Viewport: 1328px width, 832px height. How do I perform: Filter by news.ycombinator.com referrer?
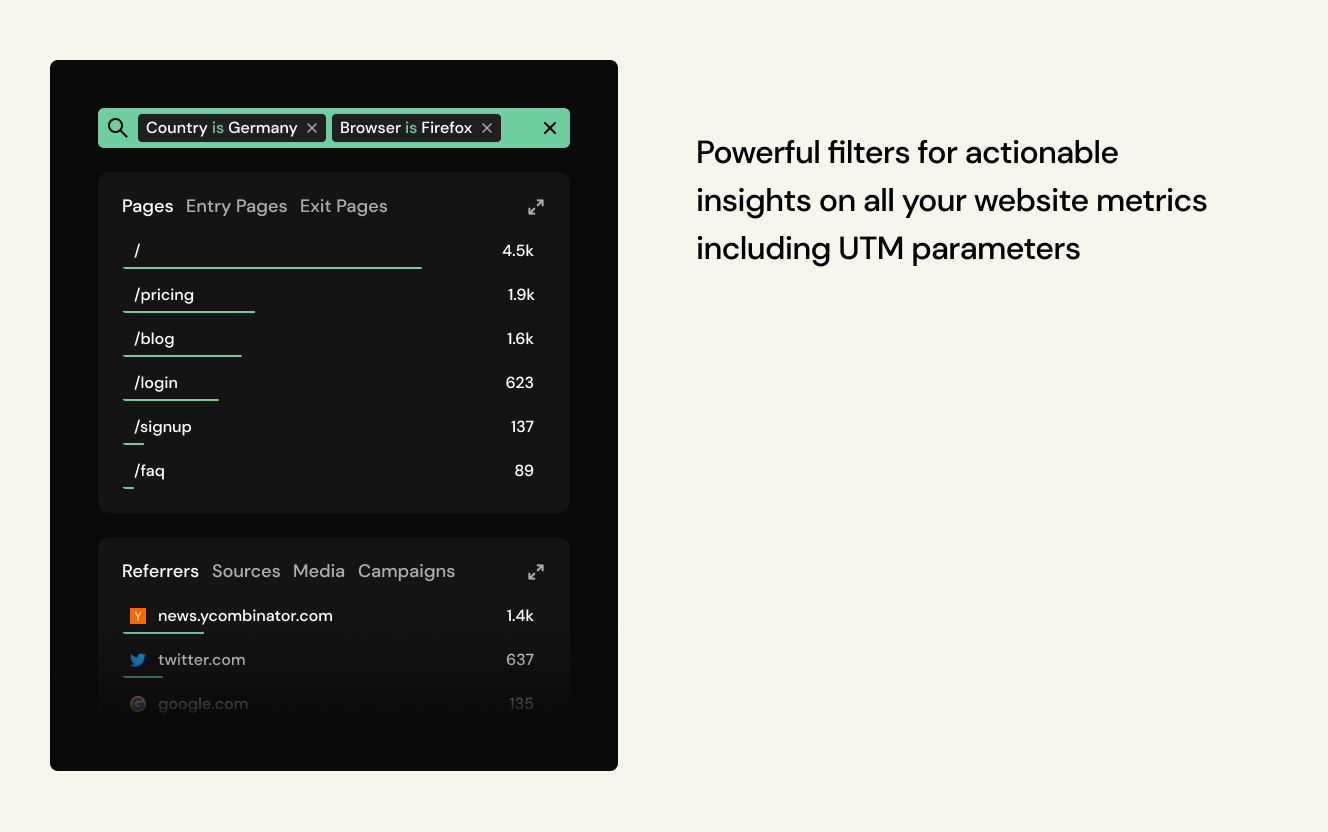pyautogui.click(x=245, y=616)
